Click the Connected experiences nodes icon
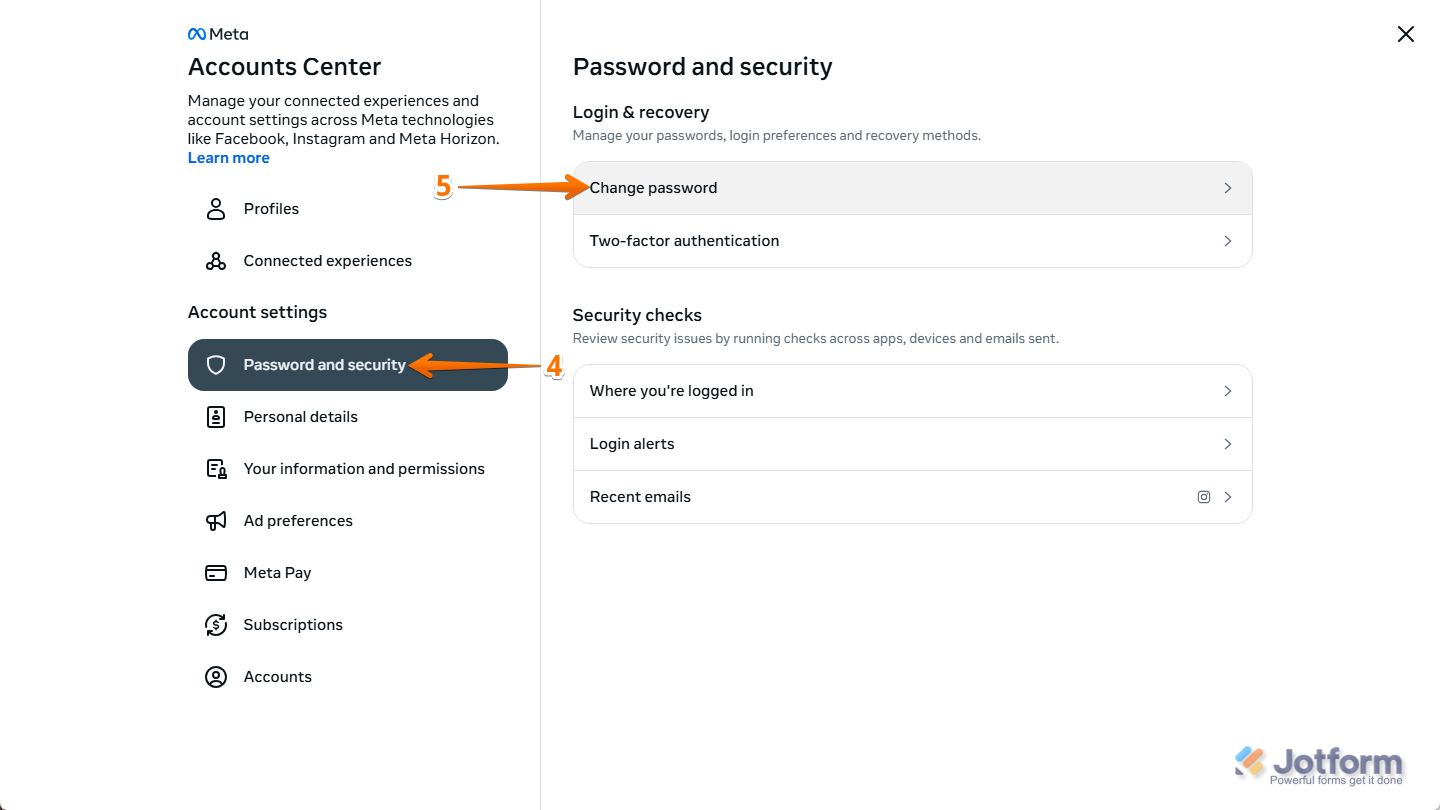The width and height of the screenshot is (1440, 810). coord(216,260)
